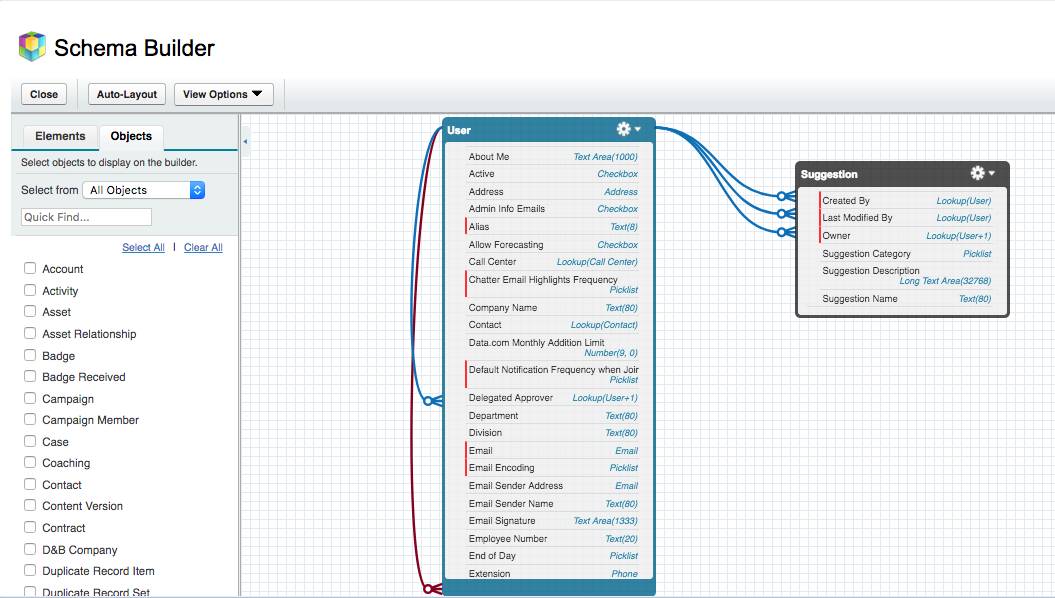Toggle the Activity object checkbox
Image resolution: width=1055 pixels, height=598 pixels.
pos(30,290)
